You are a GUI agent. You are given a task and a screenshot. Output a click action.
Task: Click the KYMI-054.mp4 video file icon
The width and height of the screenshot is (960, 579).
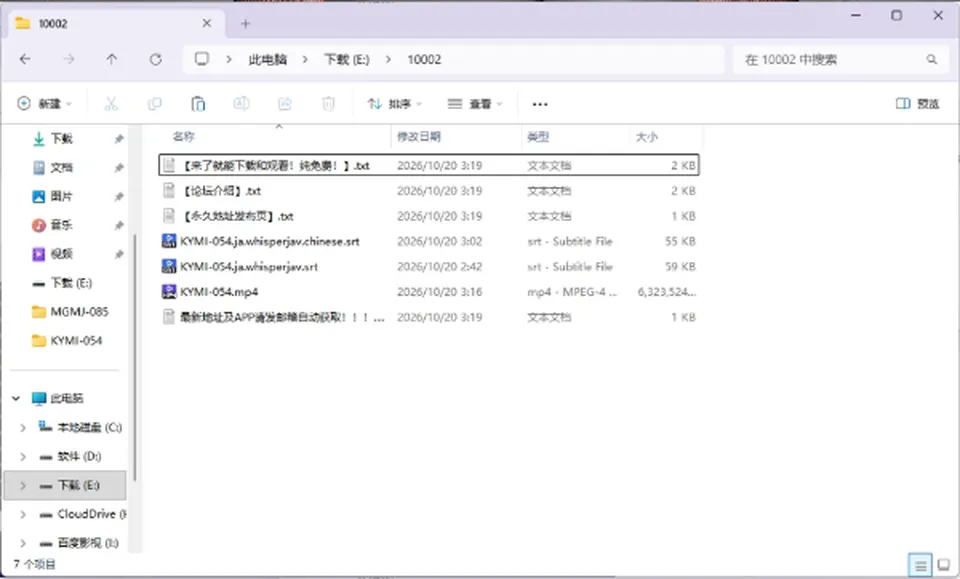[x=169, y=291]
